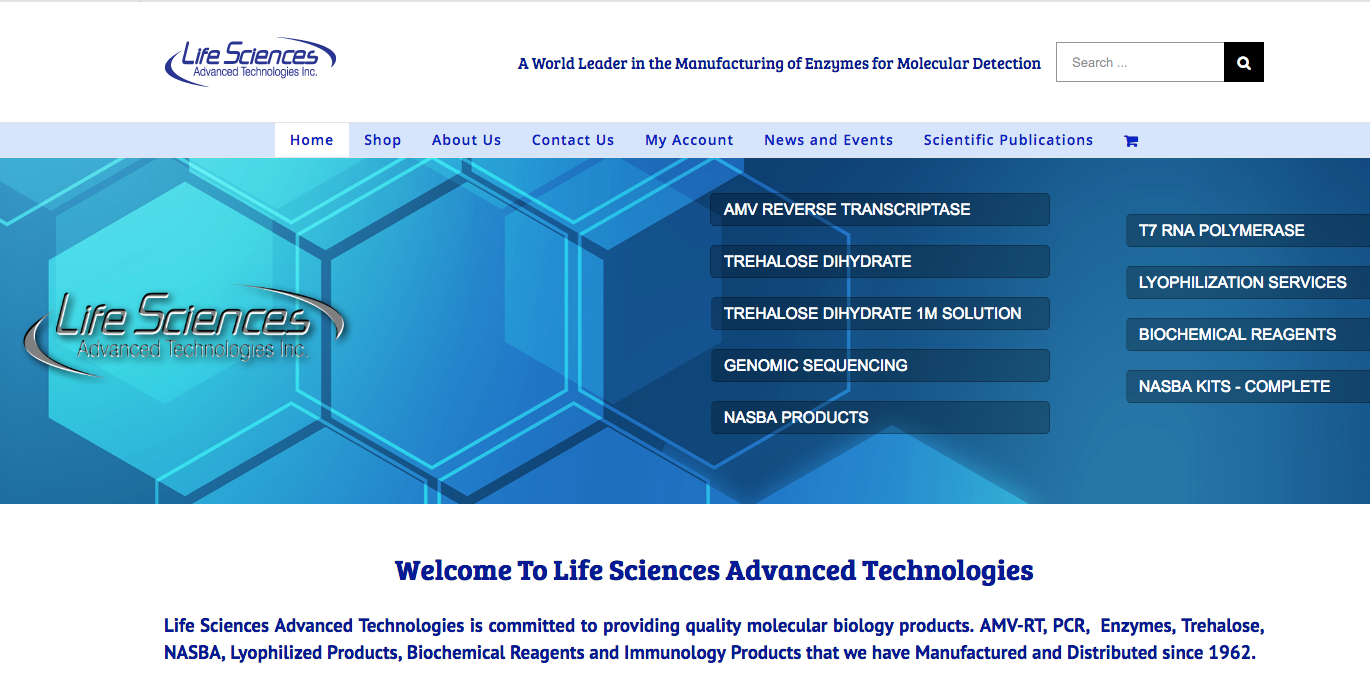Go to the Home menu item
This screenshot has width=1370, height=698.
point(312,140)
